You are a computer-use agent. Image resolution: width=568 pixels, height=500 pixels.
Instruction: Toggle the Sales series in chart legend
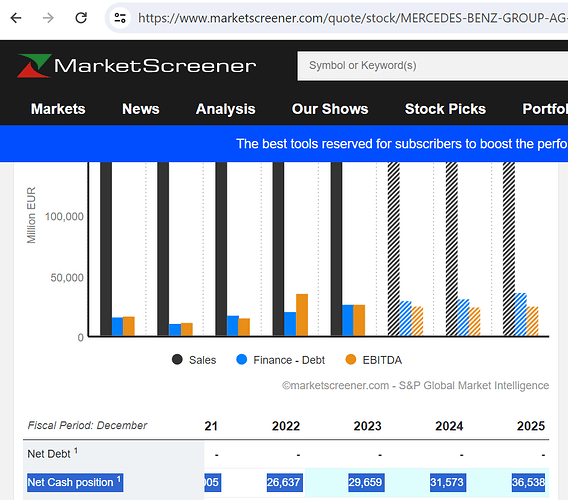point(194,360)
